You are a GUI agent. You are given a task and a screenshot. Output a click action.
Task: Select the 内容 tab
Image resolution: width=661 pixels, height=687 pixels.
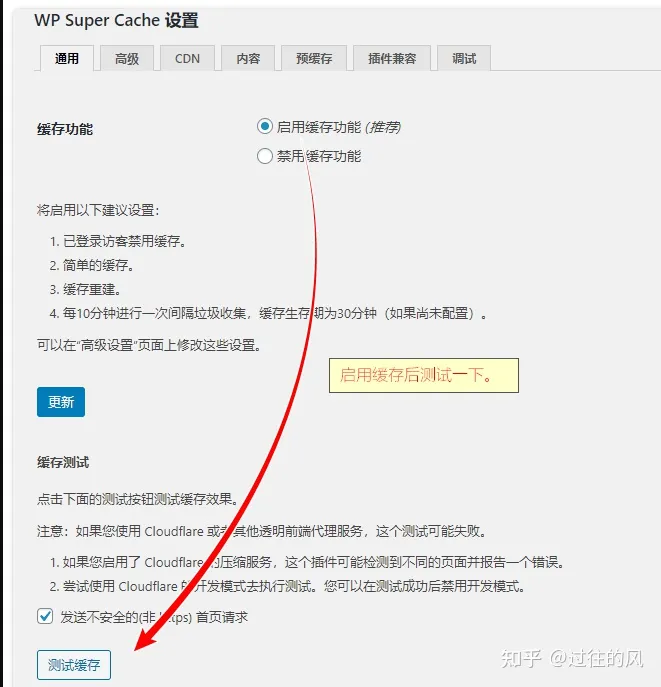click(248, 58)
